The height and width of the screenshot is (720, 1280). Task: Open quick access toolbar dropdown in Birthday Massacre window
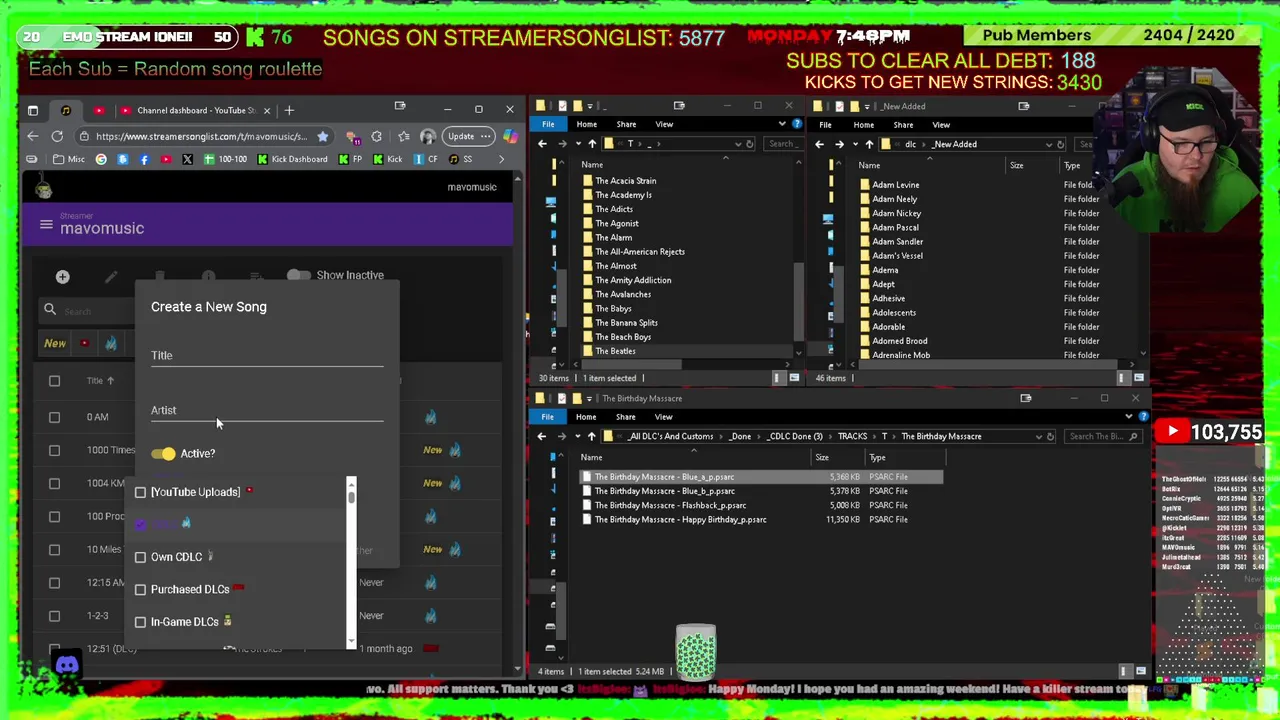(590, 398)
